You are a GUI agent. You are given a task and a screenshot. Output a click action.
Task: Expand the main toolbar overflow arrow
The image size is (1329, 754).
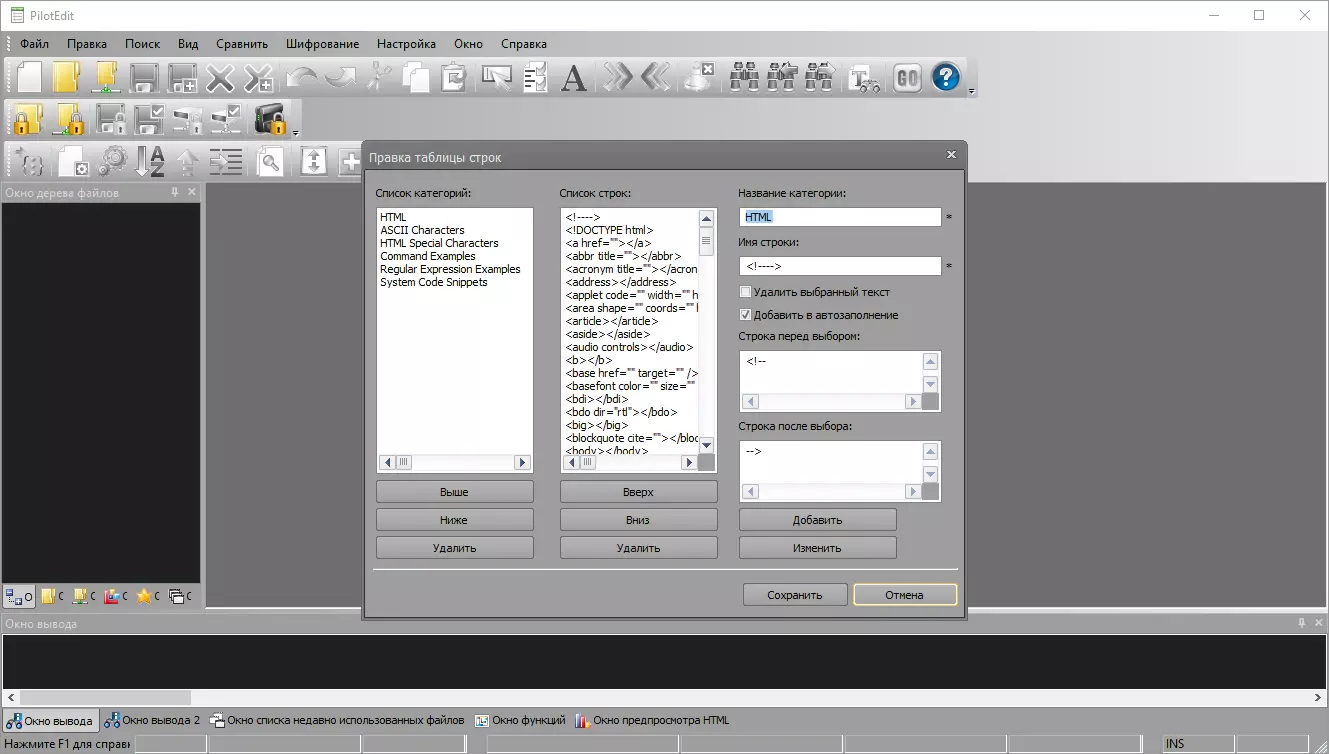pos(971,91)
